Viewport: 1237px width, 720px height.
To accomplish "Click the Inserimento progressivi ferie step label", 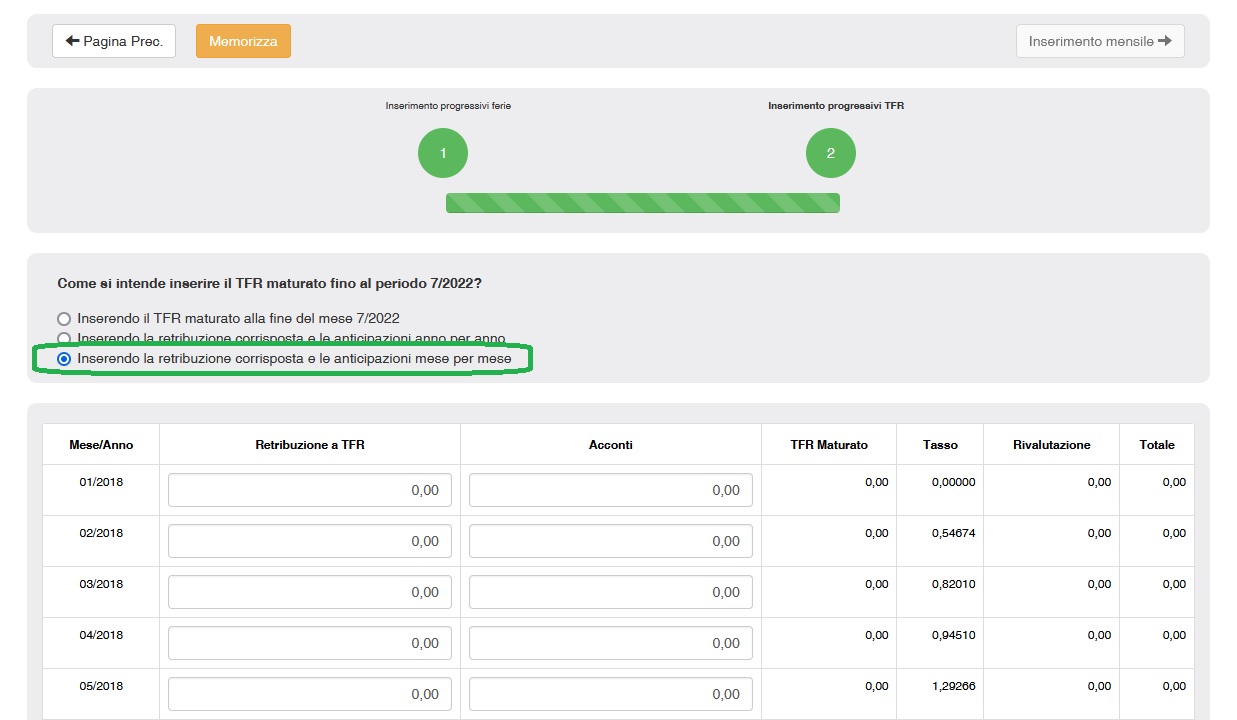I will point(448,106).
